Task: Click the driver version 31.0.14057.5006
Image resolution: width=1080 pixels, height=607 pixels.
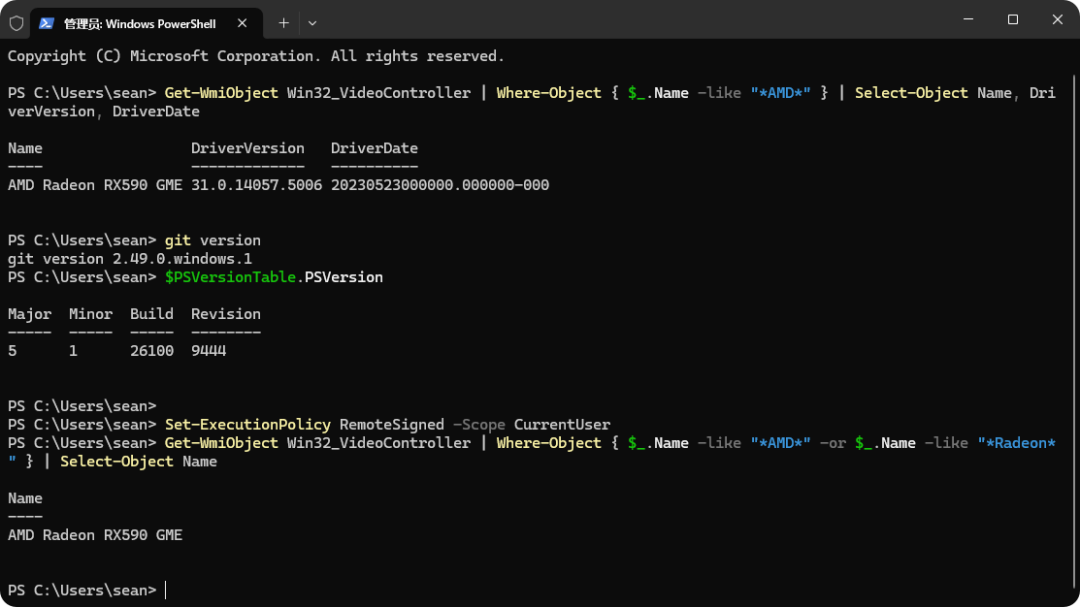Action: click(256, 185)
